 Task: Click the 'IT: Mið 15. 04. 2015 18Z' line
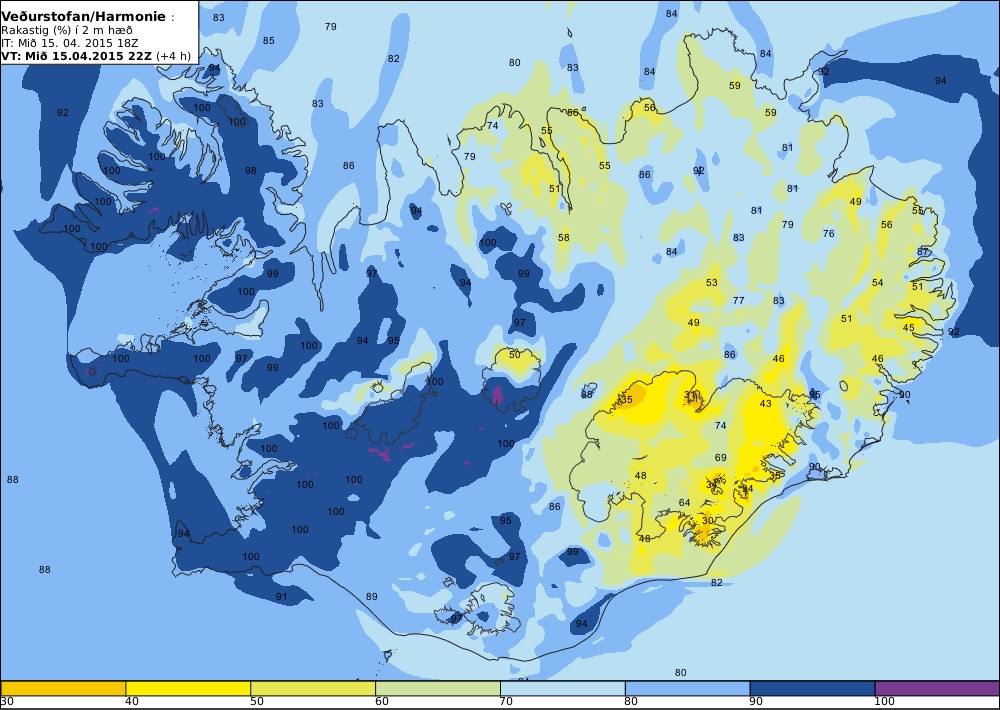coord(70,43)
